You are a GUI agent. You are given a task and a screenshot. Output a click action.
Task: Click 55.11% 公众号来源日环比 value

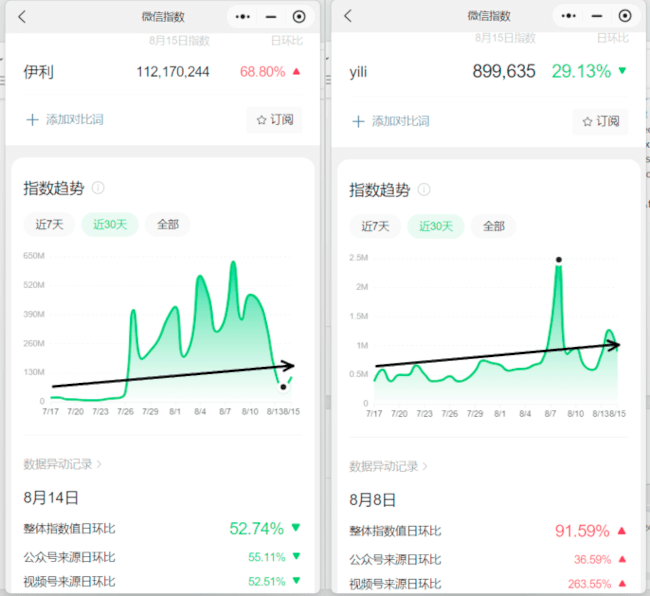click(x=267, y=557)
